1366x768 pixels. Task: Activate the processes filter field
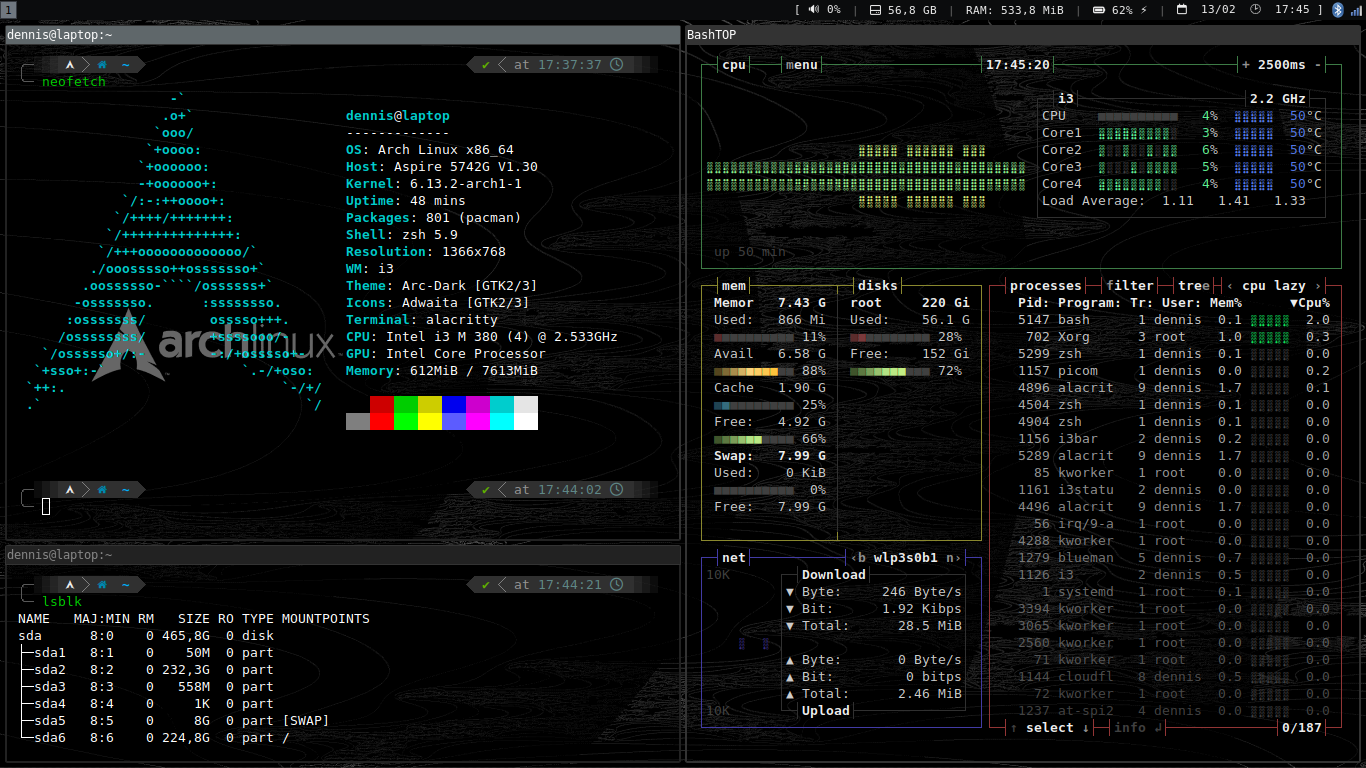pos(1130,286)
